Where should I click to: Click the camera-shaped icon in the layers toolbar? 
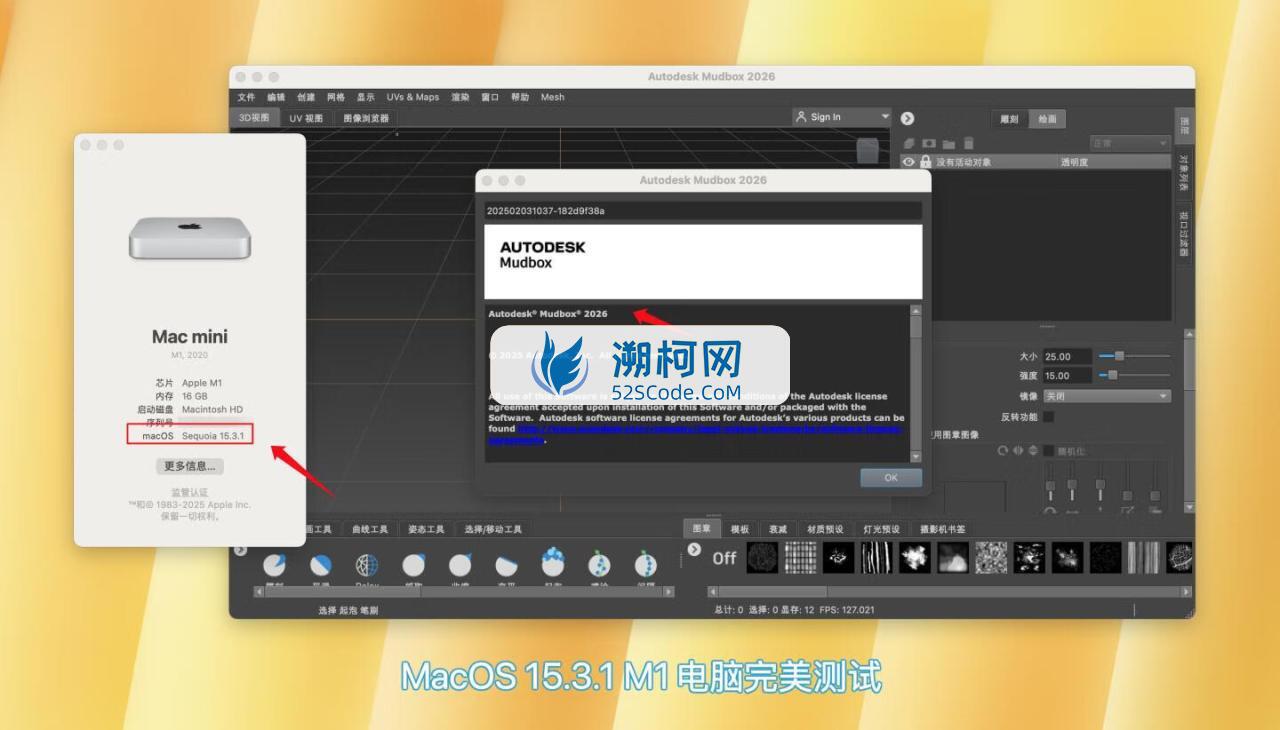pyautogui.click(x=929, y=144)
